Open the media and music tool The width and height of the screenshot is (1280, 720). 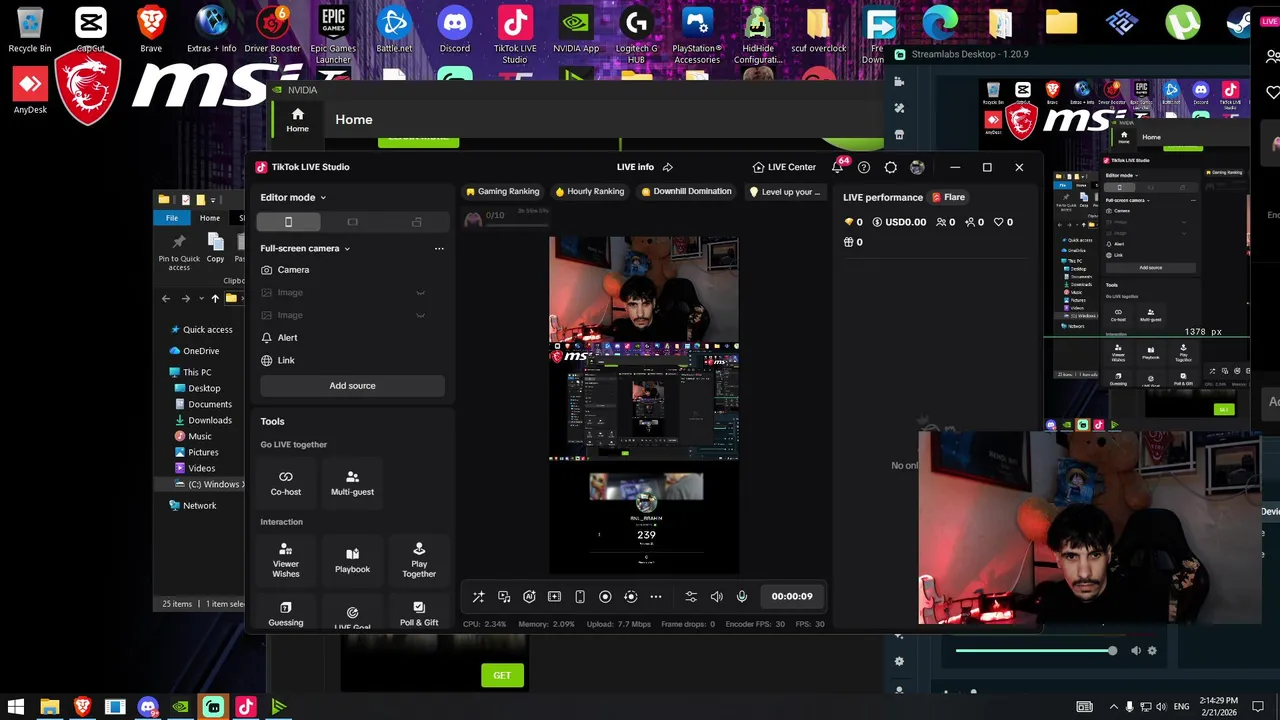pyautogui.click(x=504, y=597)
